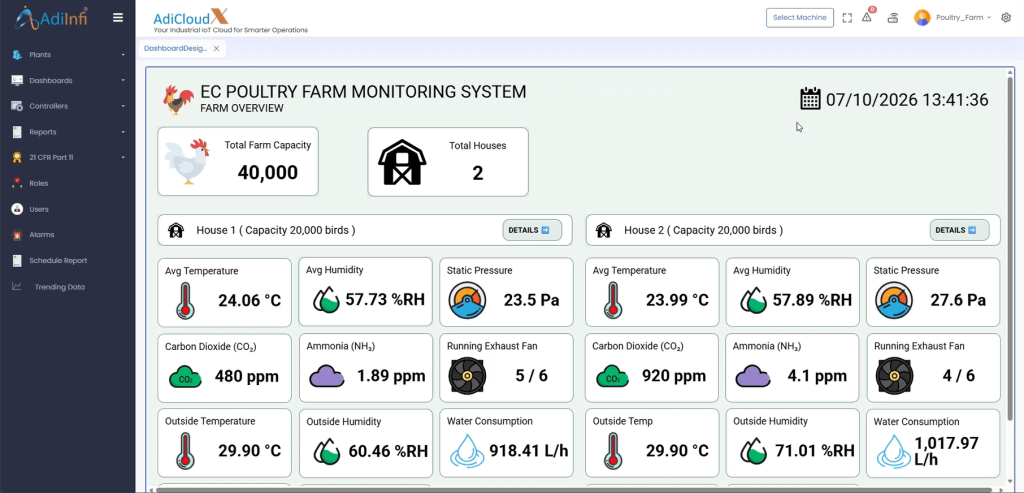Click the Select Machine button
The width and height of the screenshot is (1024, 493).
(800, 18)
